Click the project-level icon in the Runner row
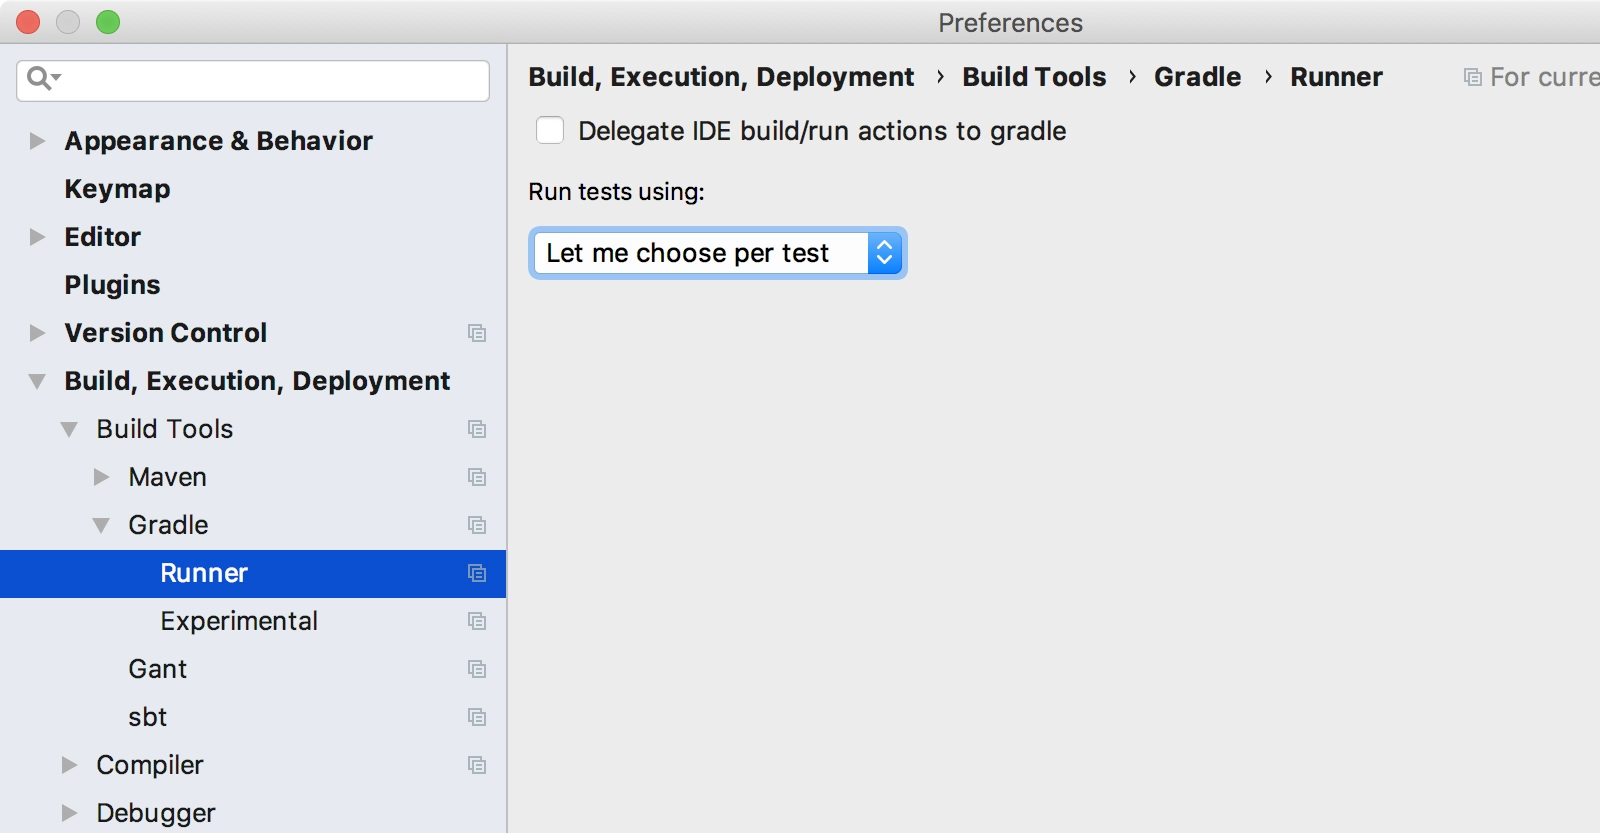 tap(477, 573)
